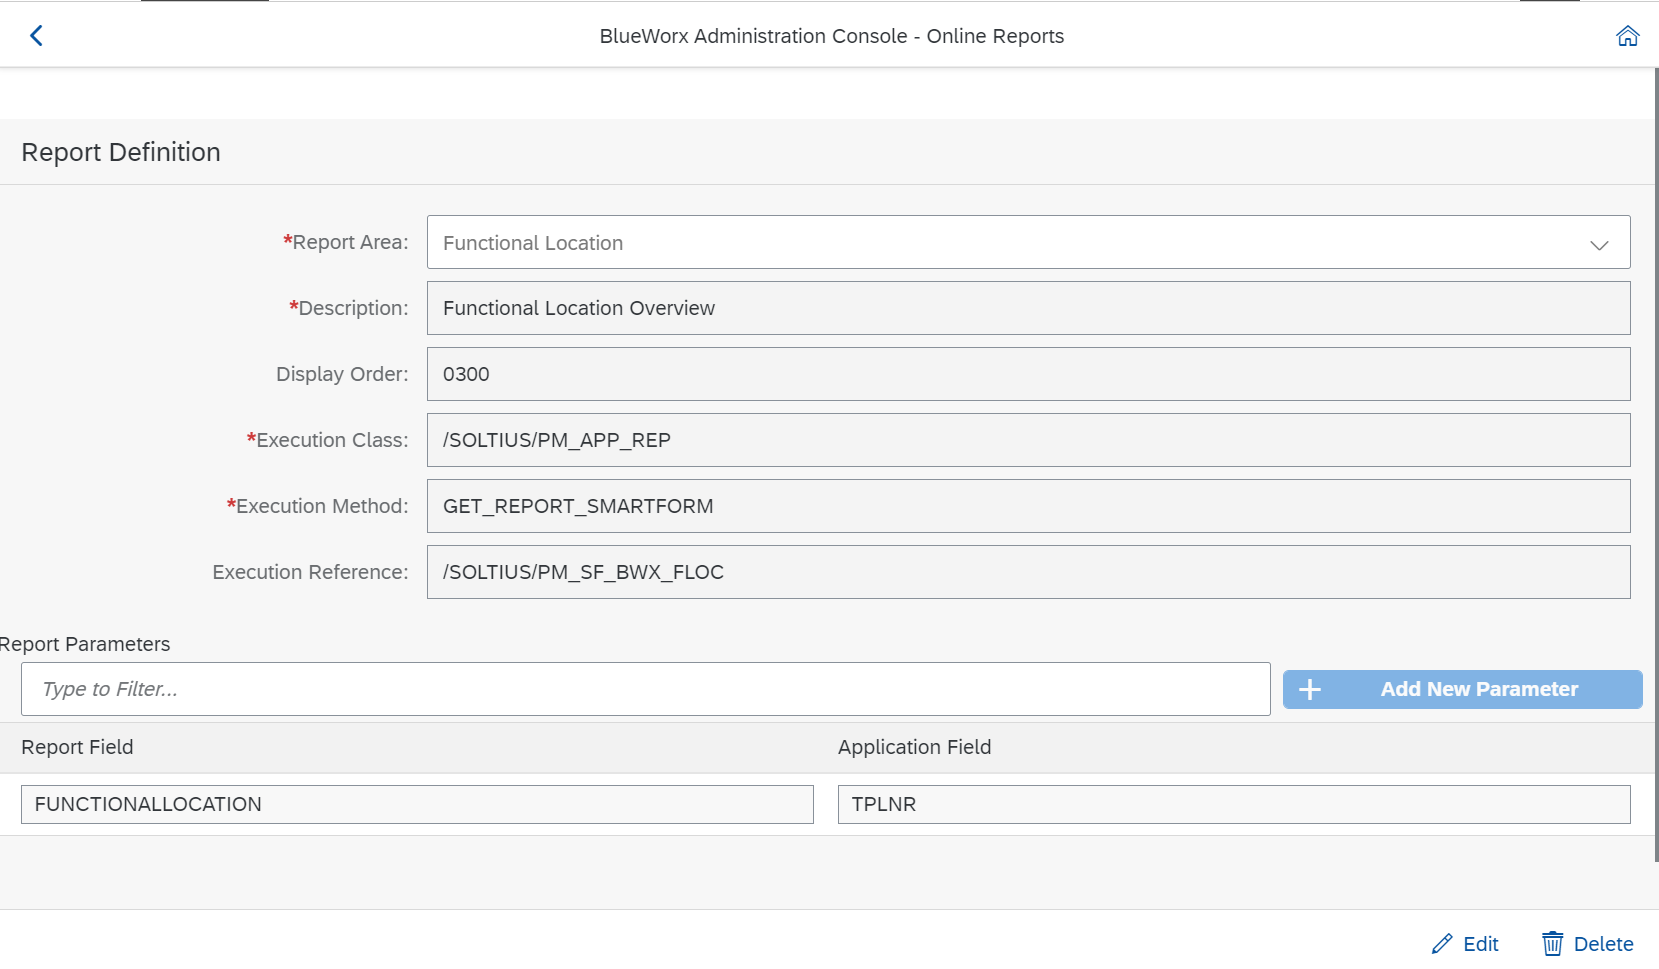This screenshot has height=969, width=1659.
Task: Click the Description label
Action: click(349, 308)
